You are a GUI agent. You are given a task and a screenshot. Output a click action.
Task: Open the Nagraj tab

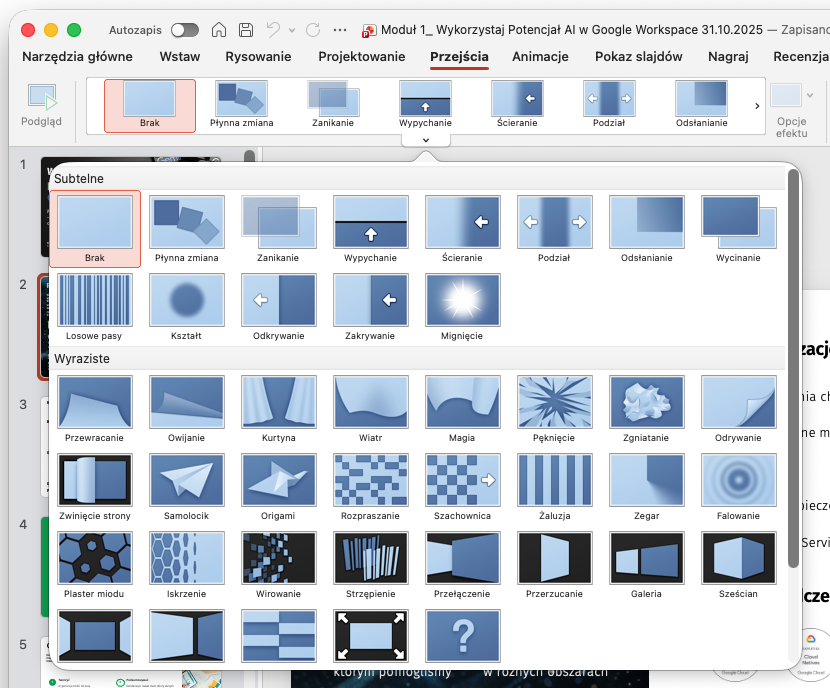tap(728, 57)
